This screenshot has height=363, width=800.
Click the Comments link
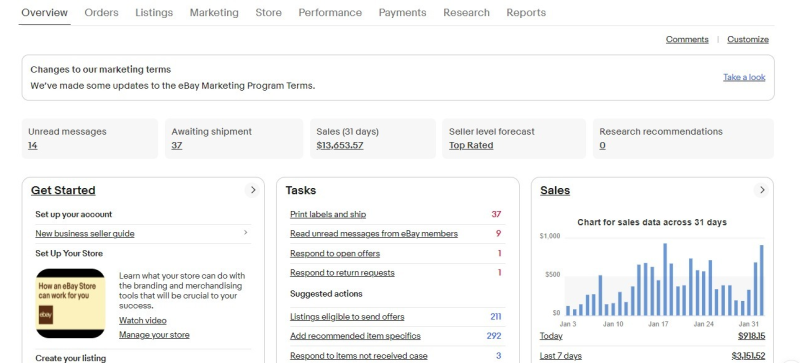pyautogui.click(x=687, y=39)
